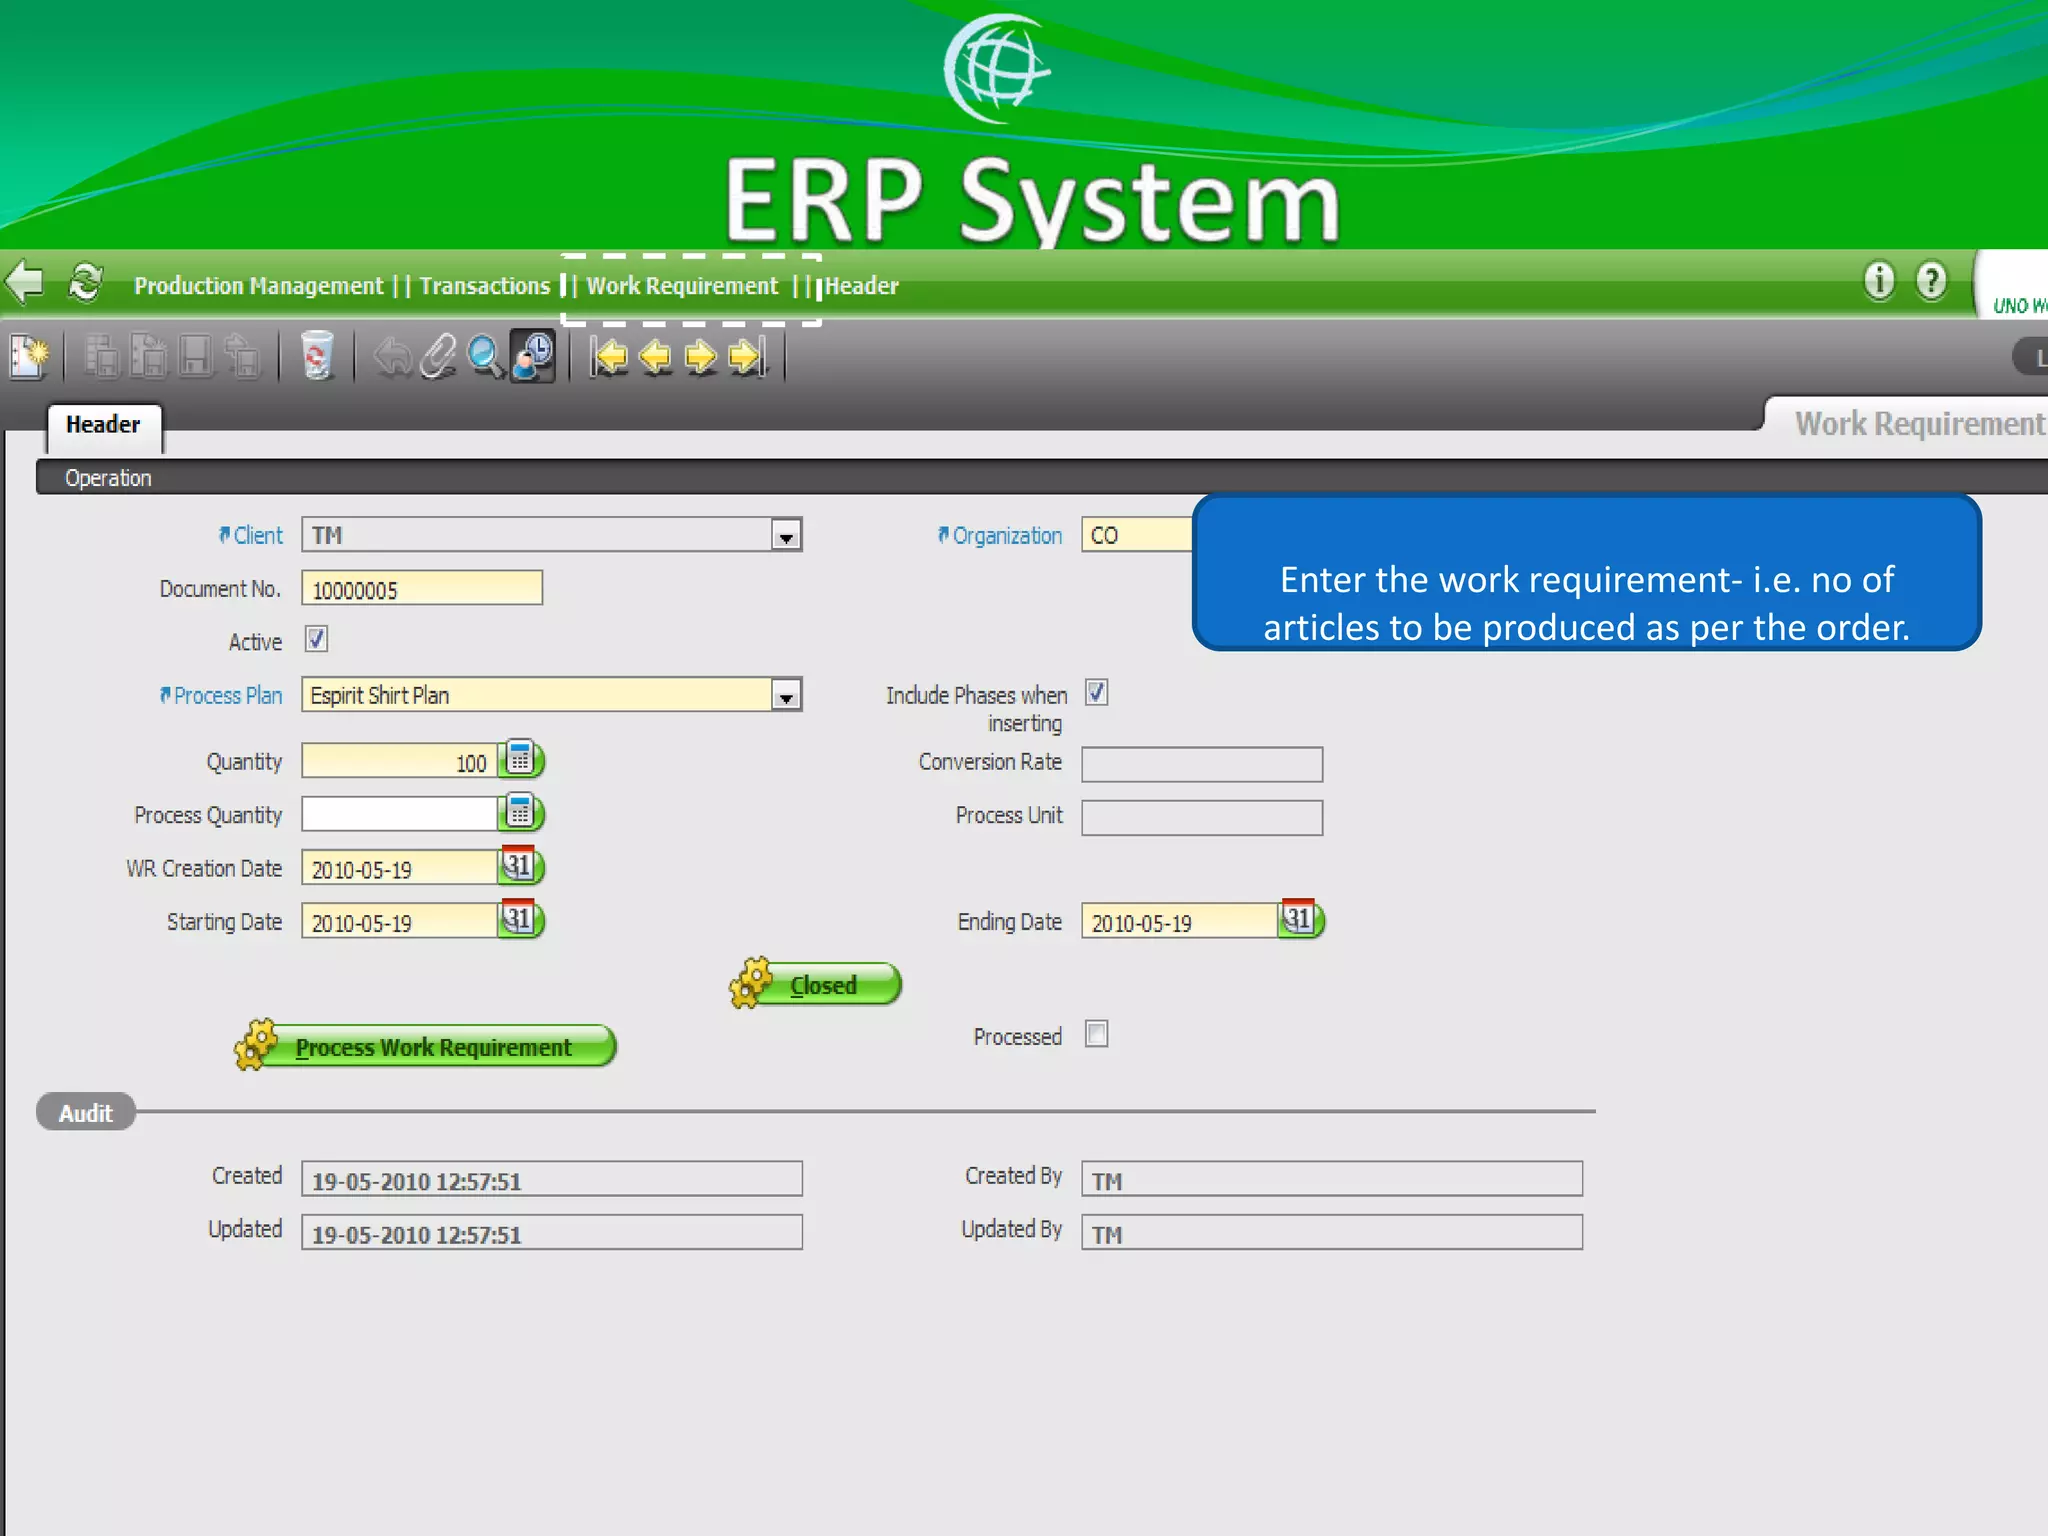Expand the Process Plan dropdown
The width and height of the screenshot is (2048, 1536).
pos(786,696)
